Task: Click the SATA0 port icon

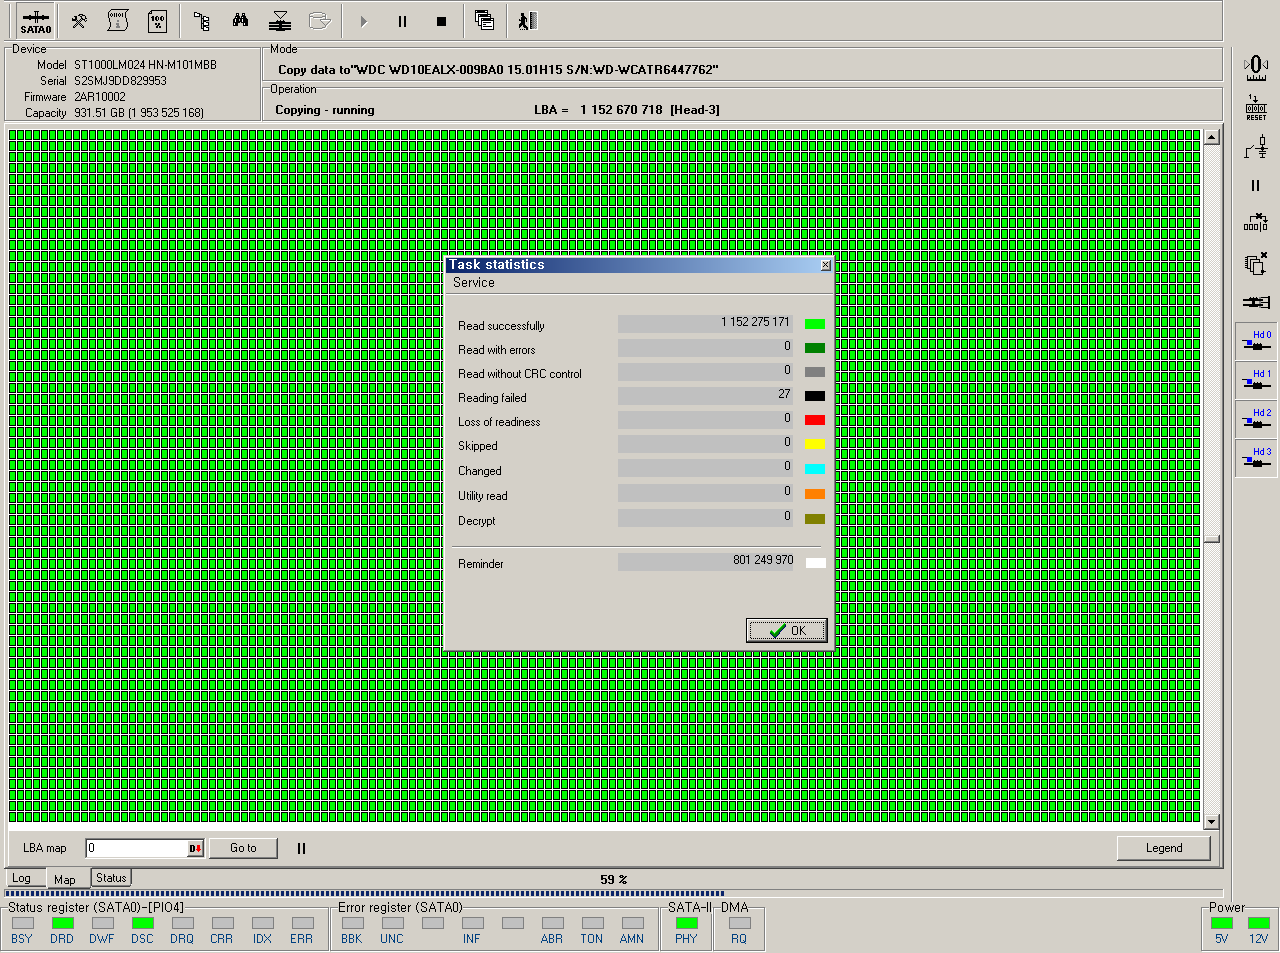Action: [35, 21]
